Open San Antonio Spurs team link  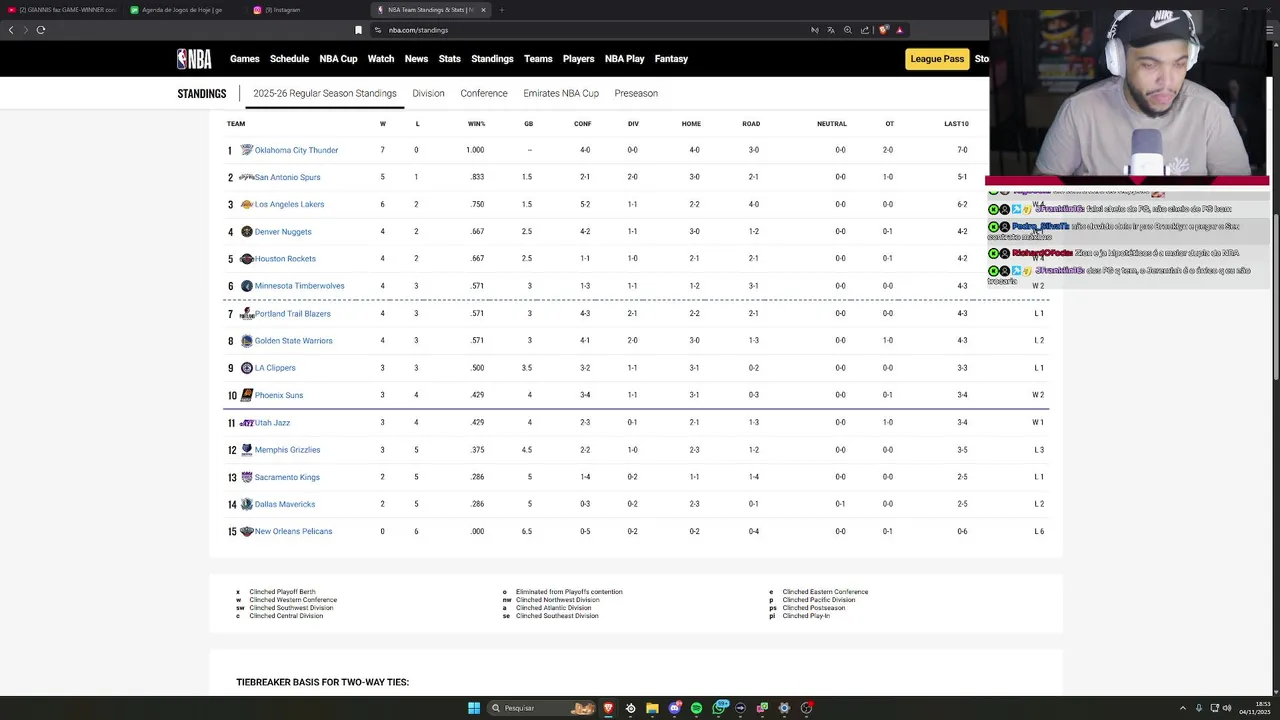288,177
